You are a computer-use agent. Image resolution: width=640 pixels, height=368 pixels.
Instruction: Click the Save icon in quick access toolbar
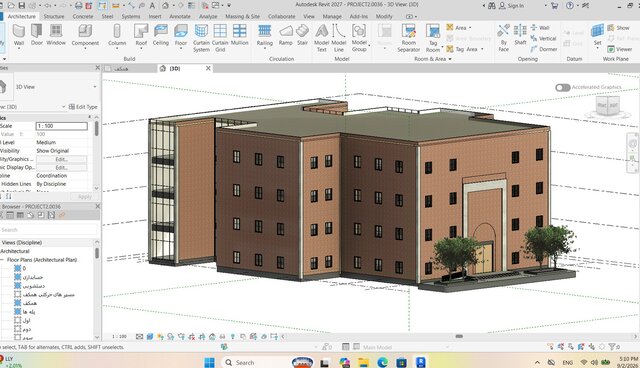(22, 5)
